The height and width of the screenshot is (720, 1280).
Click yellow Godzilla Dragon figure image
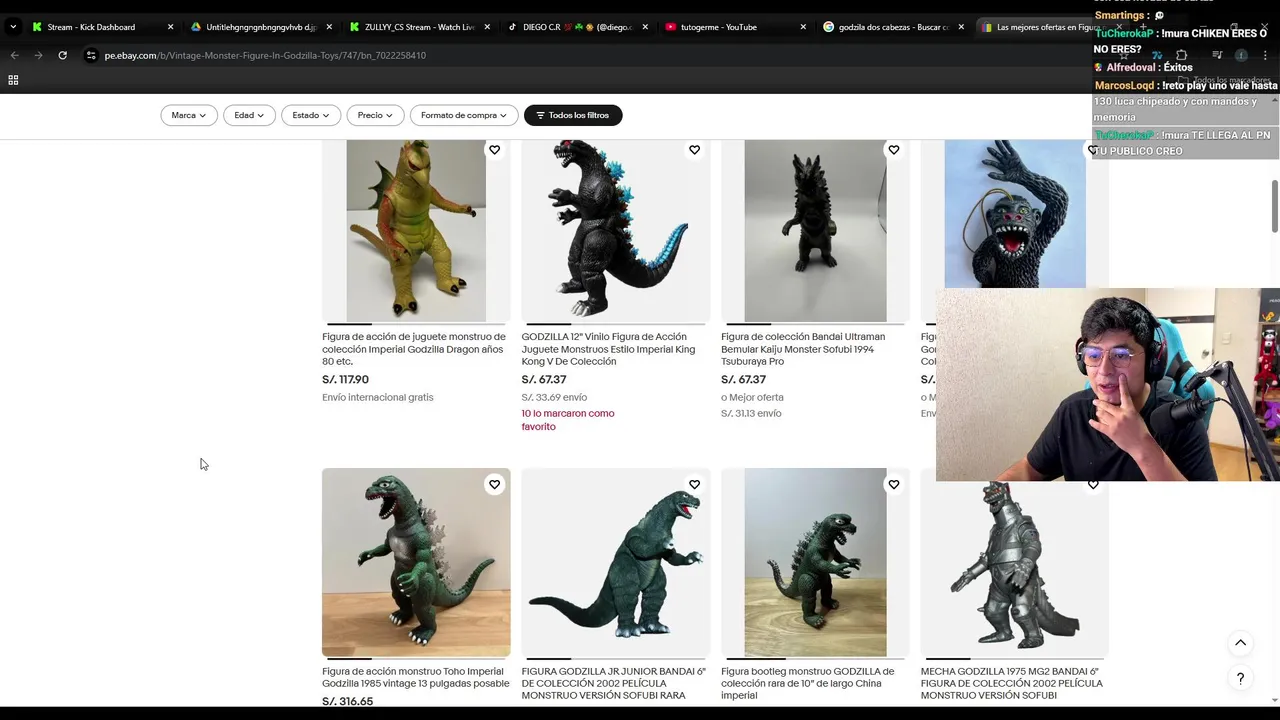[x=416, y=231]
